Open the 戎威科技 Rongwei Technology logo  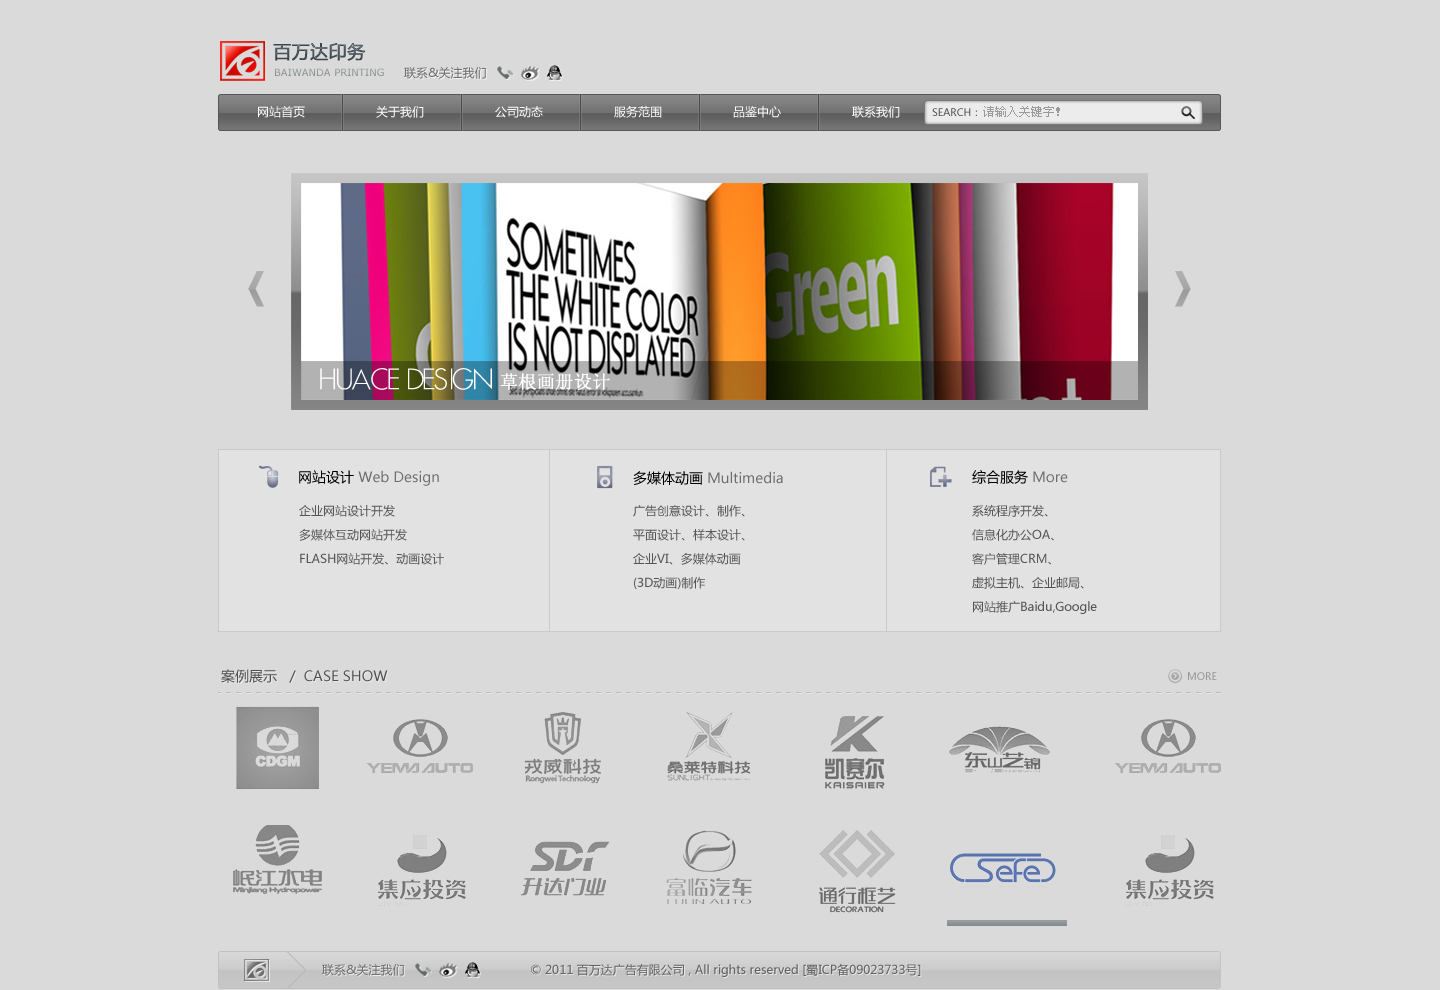(x=563, y=748)
